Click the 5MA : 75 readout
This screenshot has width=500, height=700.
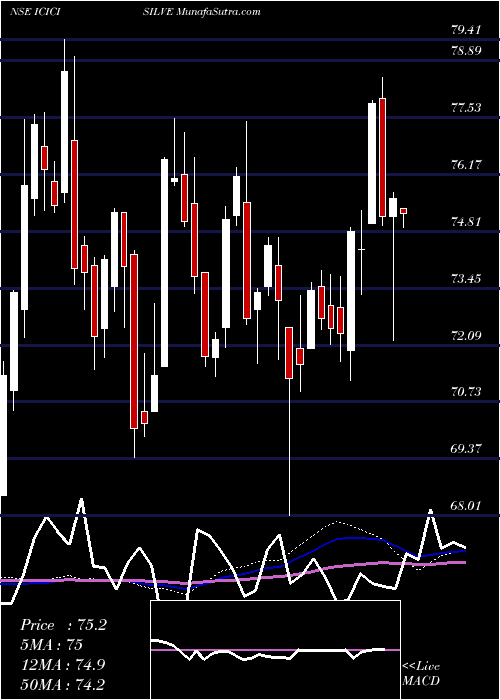51,645
